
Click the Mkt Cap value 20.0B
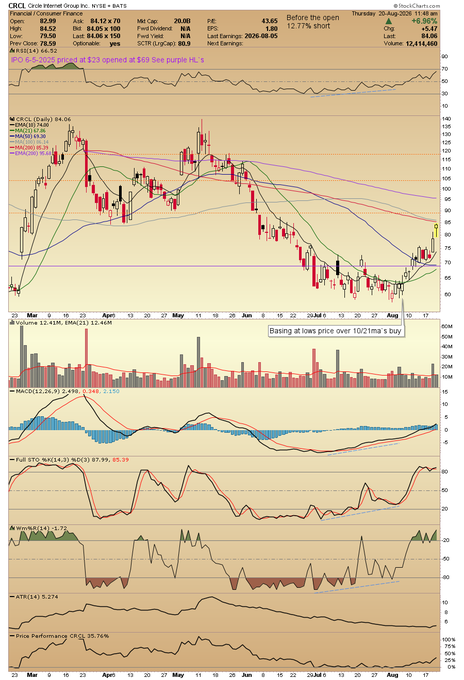[182, 21]
